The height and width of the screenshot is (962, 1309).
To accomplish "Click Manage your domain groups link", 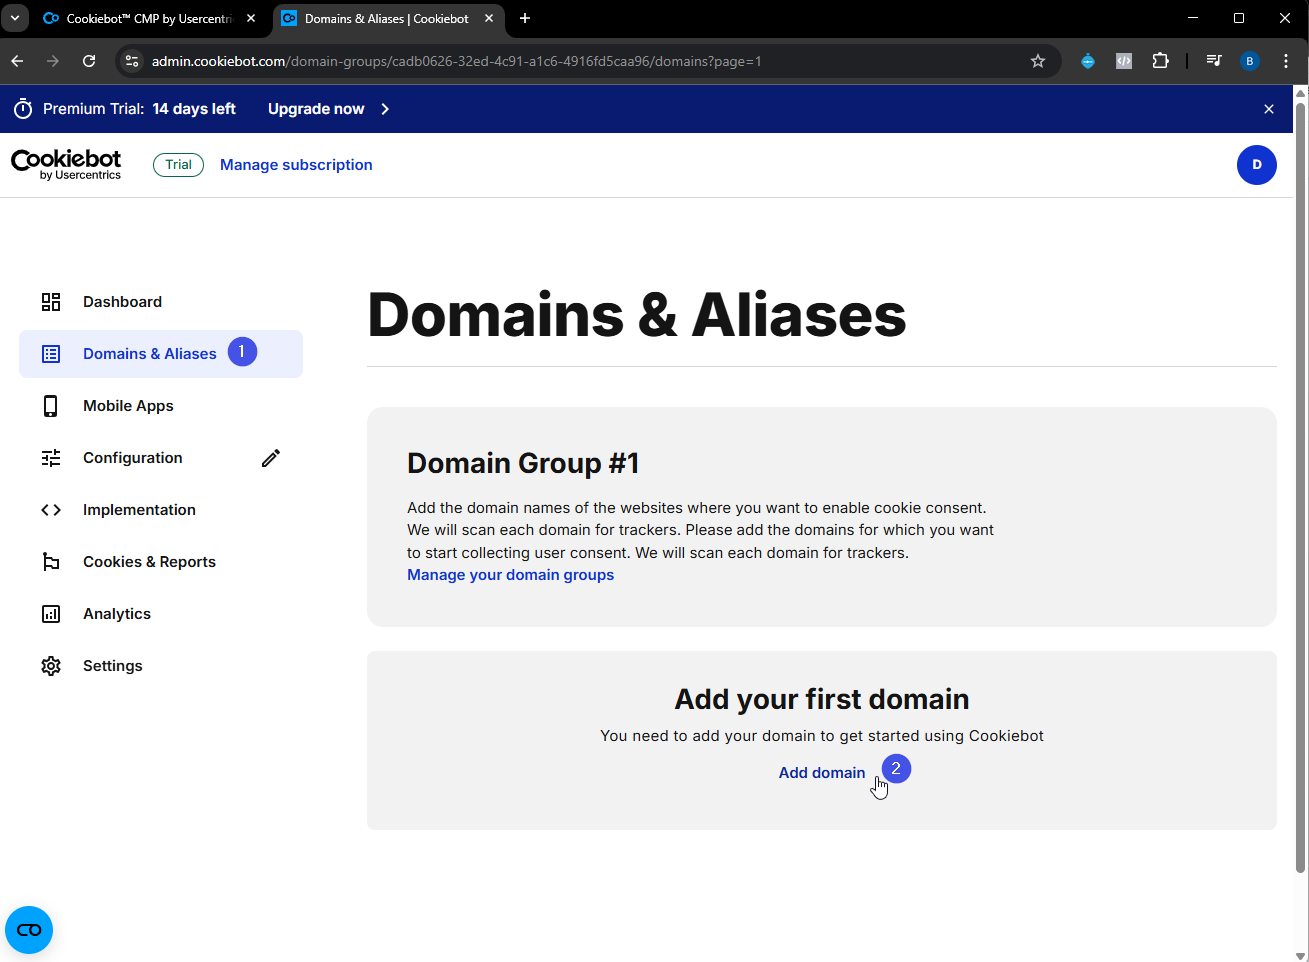I will point(510,575).
